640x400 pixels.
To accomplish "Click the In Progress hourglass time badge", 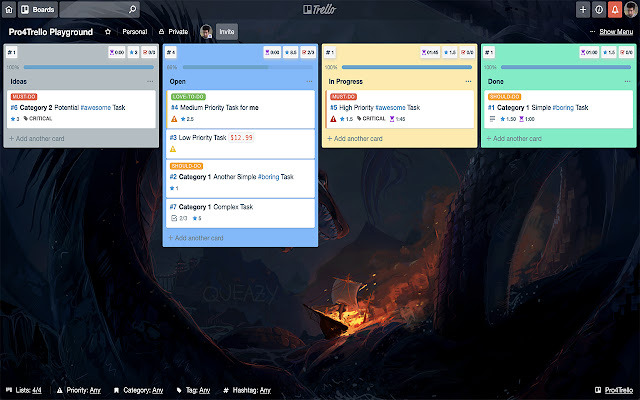I will (430, 52).
